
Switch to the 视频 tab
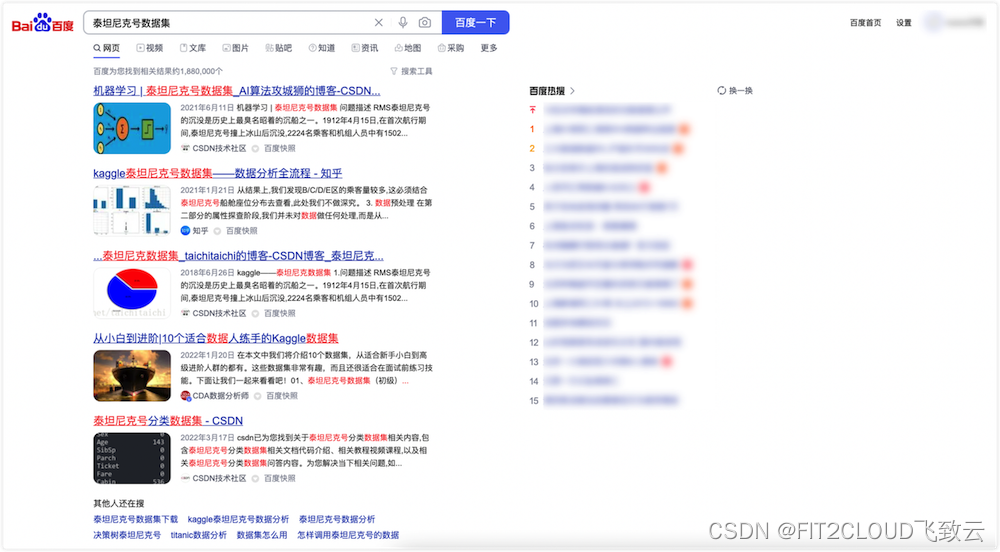click(x=150, y=48)
